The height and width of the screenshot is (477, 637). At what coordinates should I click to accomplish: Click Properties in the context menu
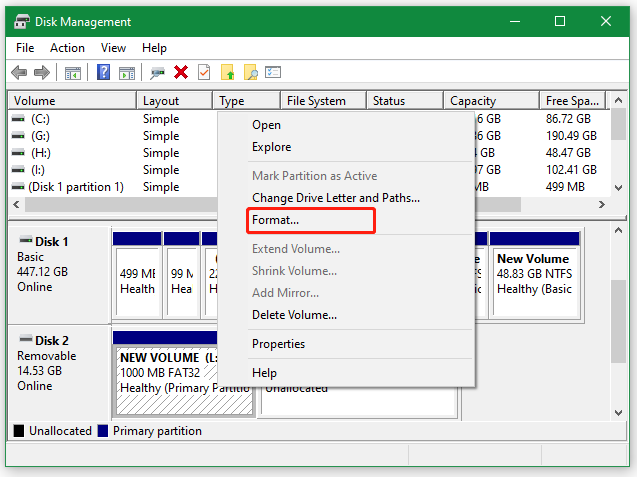[x=278, y=344]
